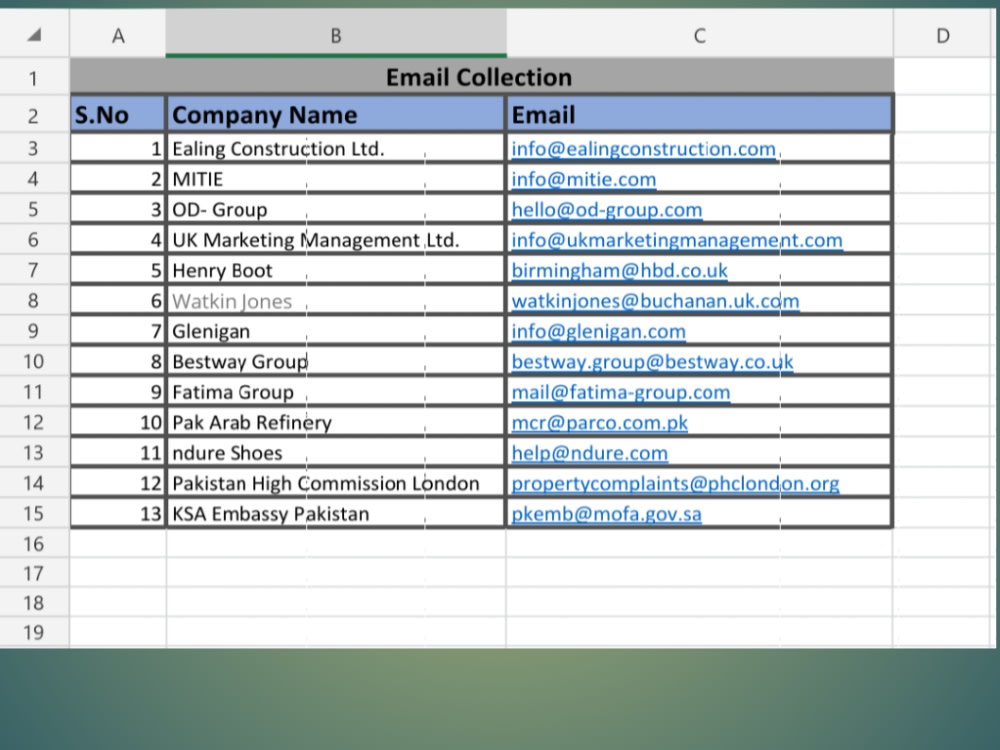Open the hello@od-group.com email link

(x=607, y=209)
